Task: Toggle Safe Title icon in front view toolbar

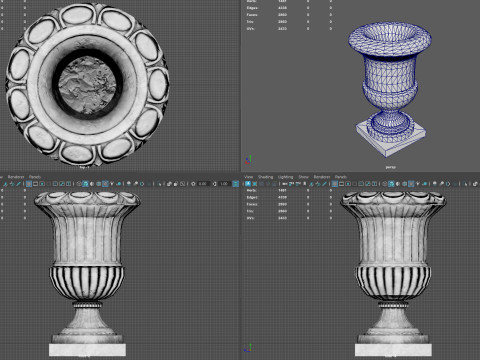Action: pyautogui.click(x=68, y=184)
